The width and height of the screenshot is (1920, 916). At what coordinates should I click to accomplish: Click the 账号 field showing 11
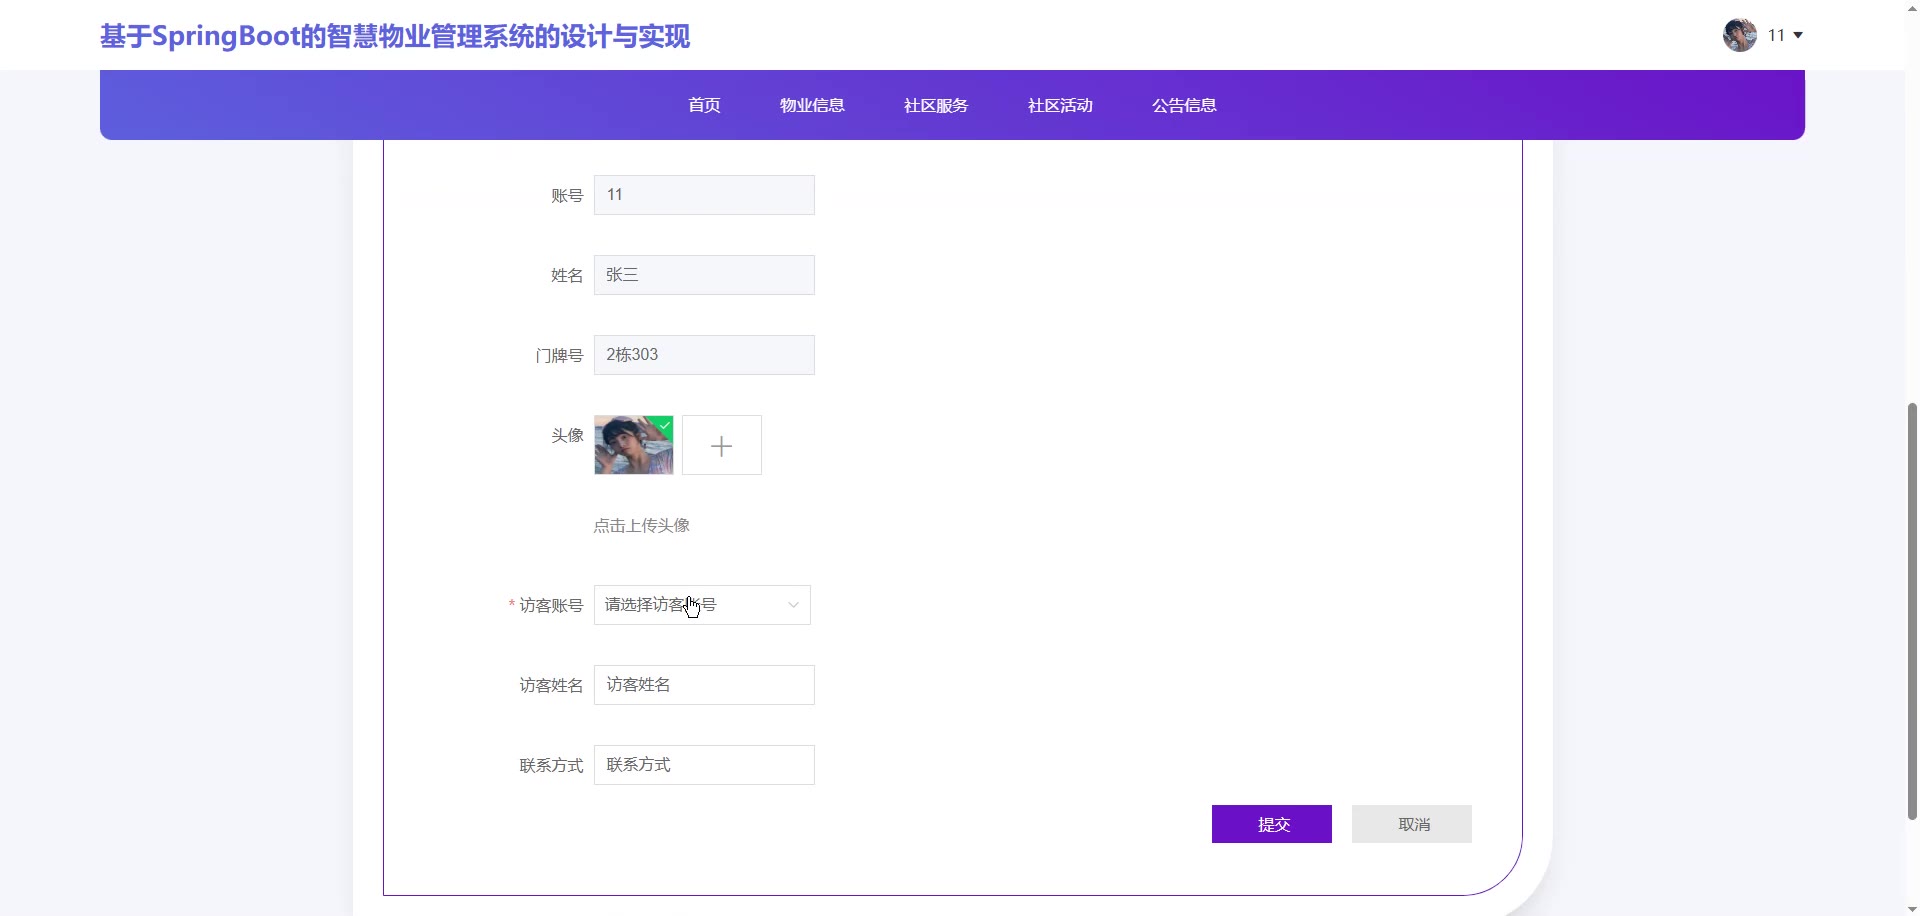704,195
